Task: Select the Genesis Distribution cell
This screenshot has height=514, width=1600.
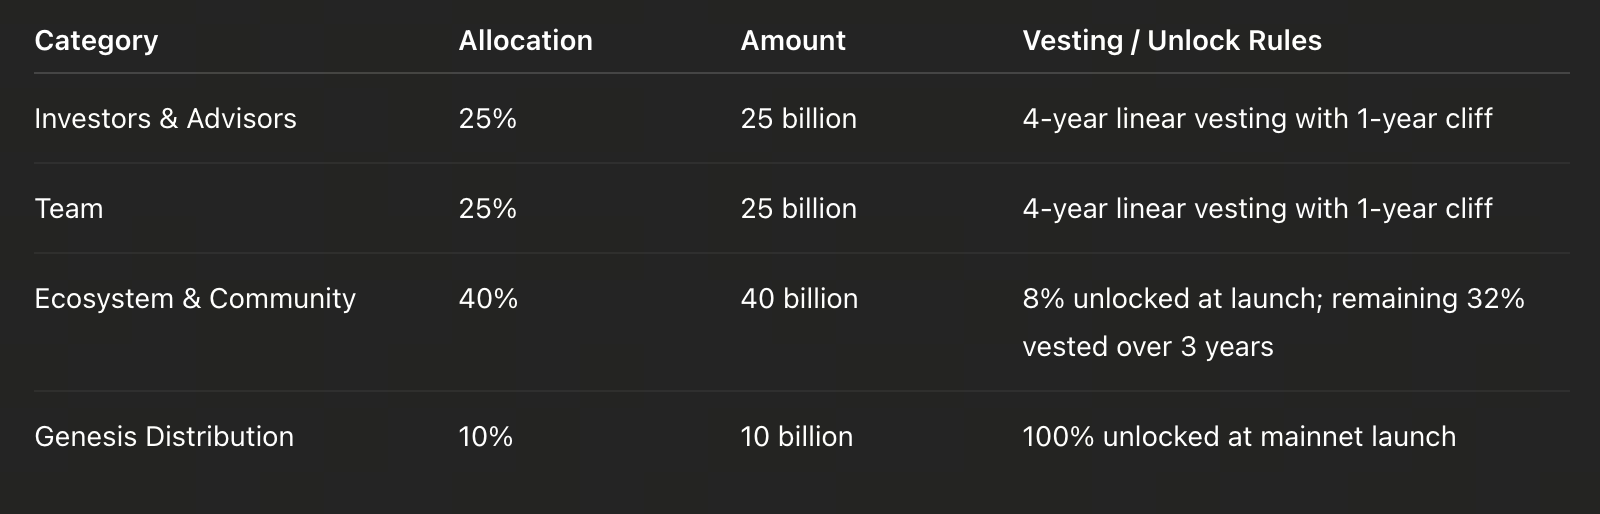Action: (164, 437)
